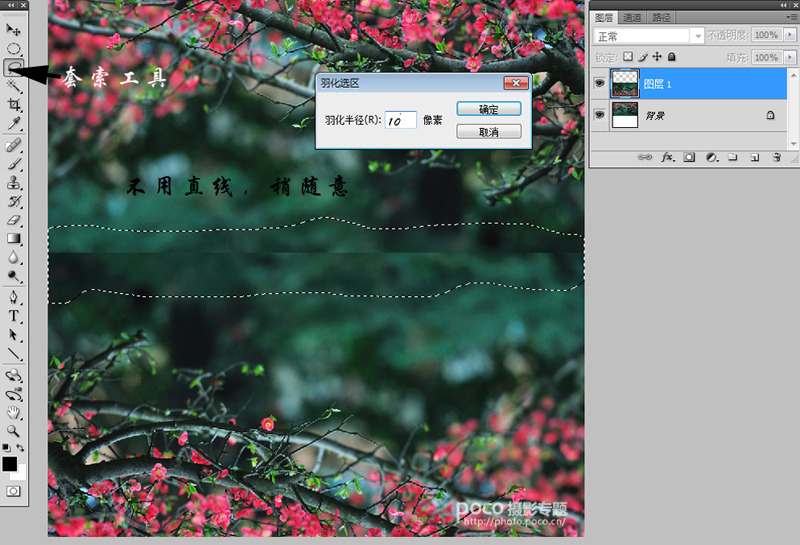Select the Type tool
The image size is (800, 545).
tap(13, 316)
